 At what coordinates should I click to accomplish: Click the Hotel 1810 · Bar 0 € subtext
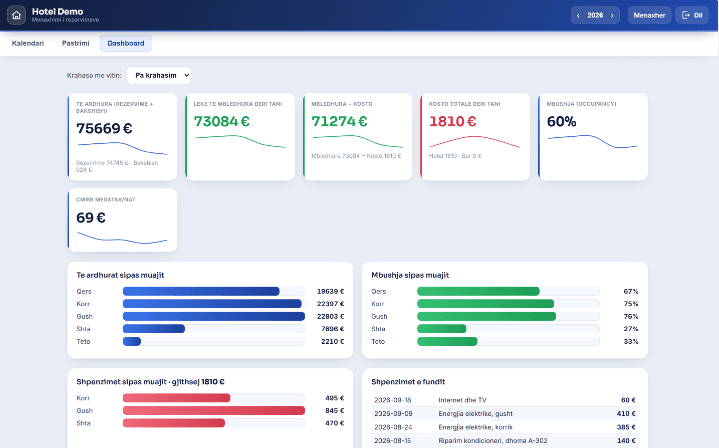click(x=455, y=156)
